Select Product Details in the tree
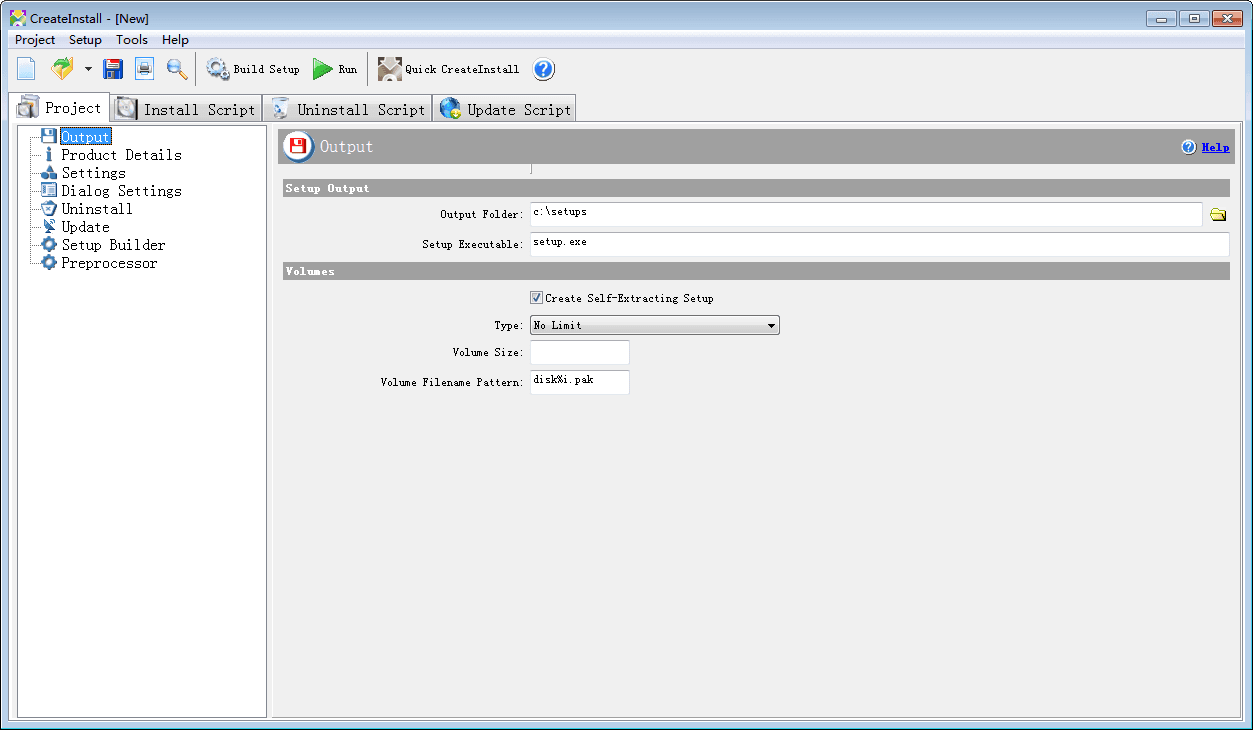Viewport: 1253px width, 730px height. [121, 155]
